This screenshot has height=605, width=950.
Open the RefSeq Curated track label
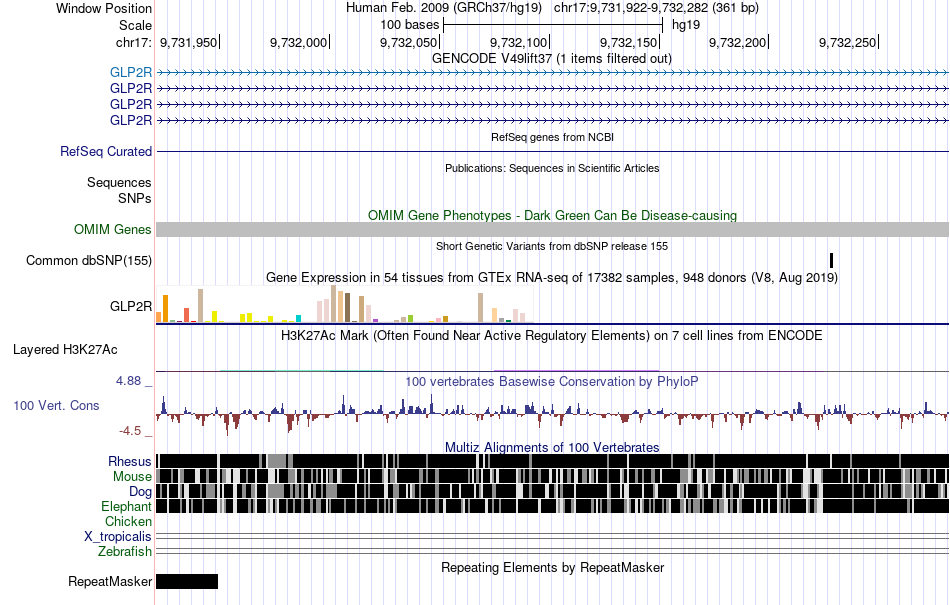click(x=106, y=151)
